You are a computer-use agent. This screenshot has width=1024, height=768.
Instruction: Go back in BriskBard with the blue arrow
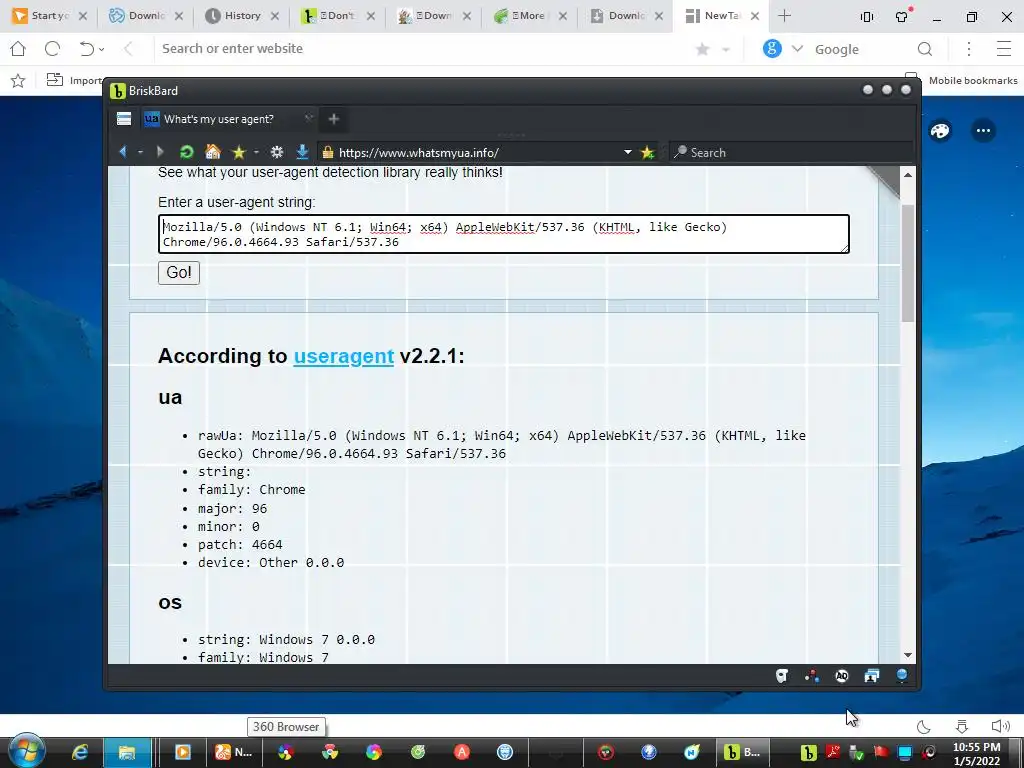[123, 152]
